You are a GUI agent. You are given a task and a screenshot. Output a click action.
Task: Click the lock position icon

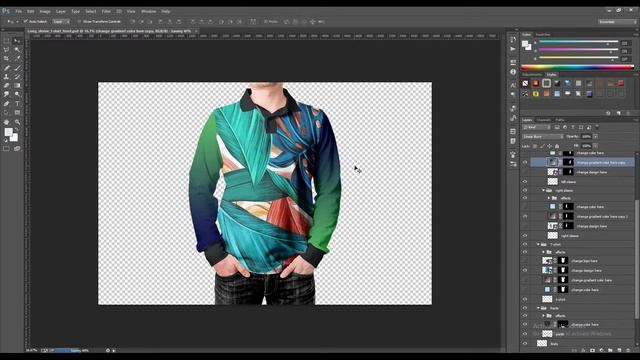click(549, 146)
